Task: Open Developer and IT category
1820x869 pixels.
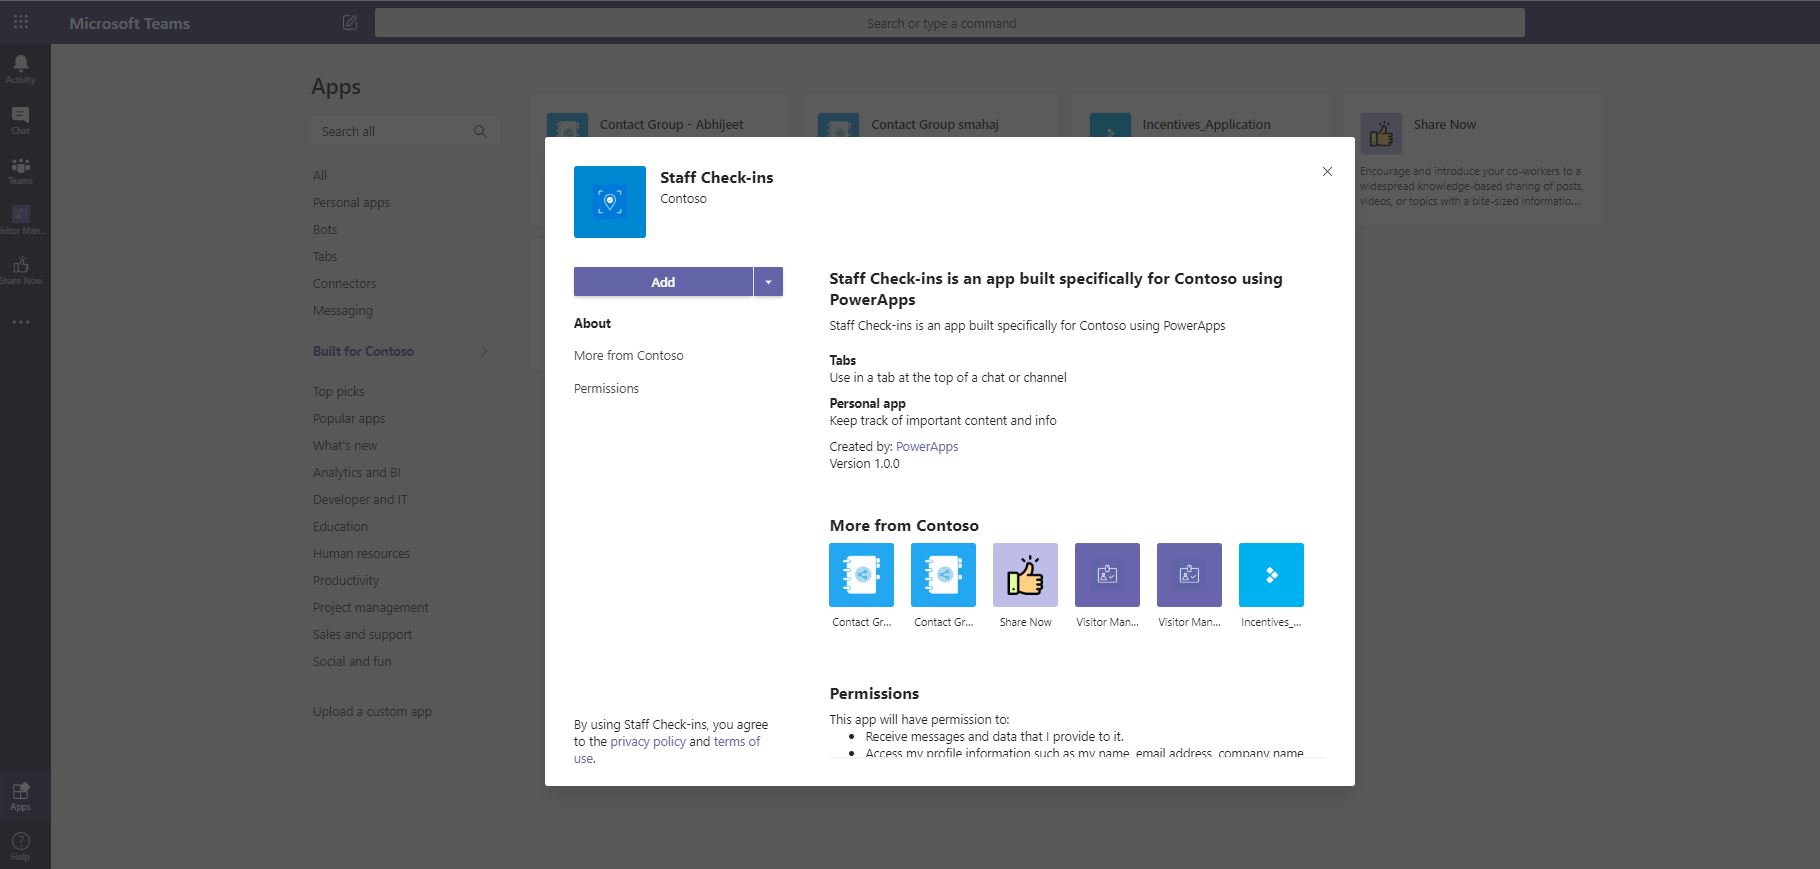Action: click(x=360, y=499)
